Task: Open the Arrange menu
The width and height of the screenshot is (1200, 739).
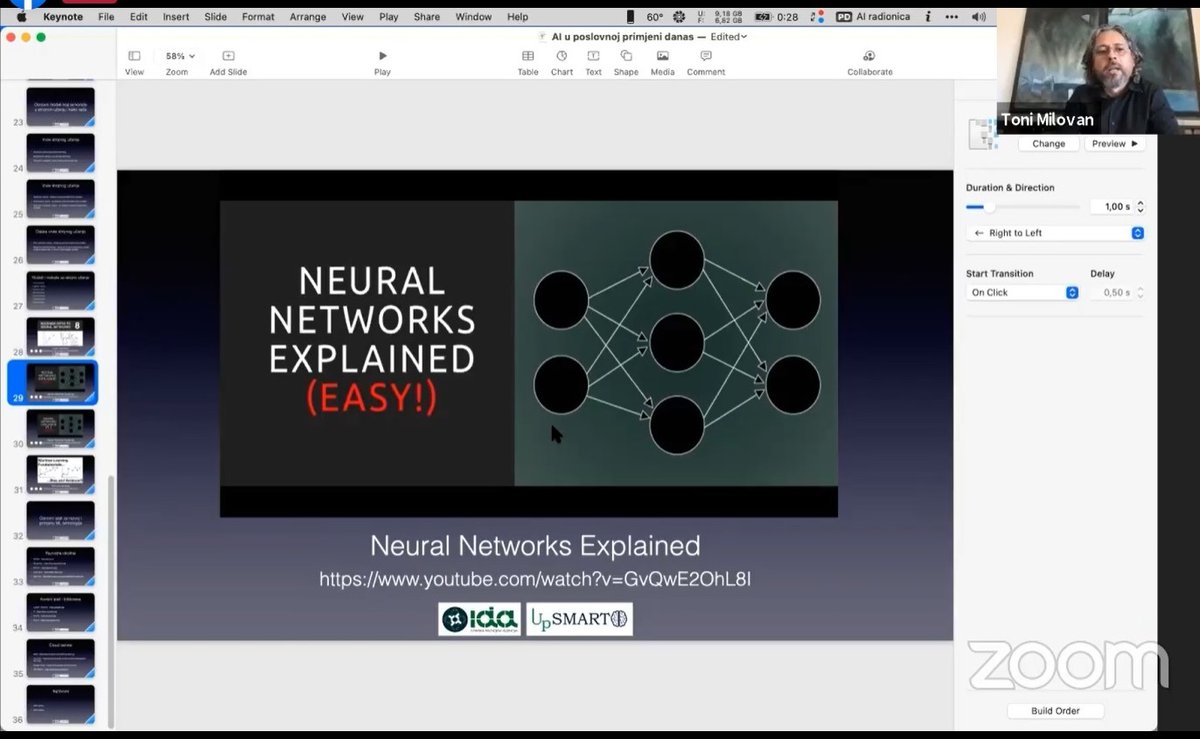Action: tap(307, 17)
